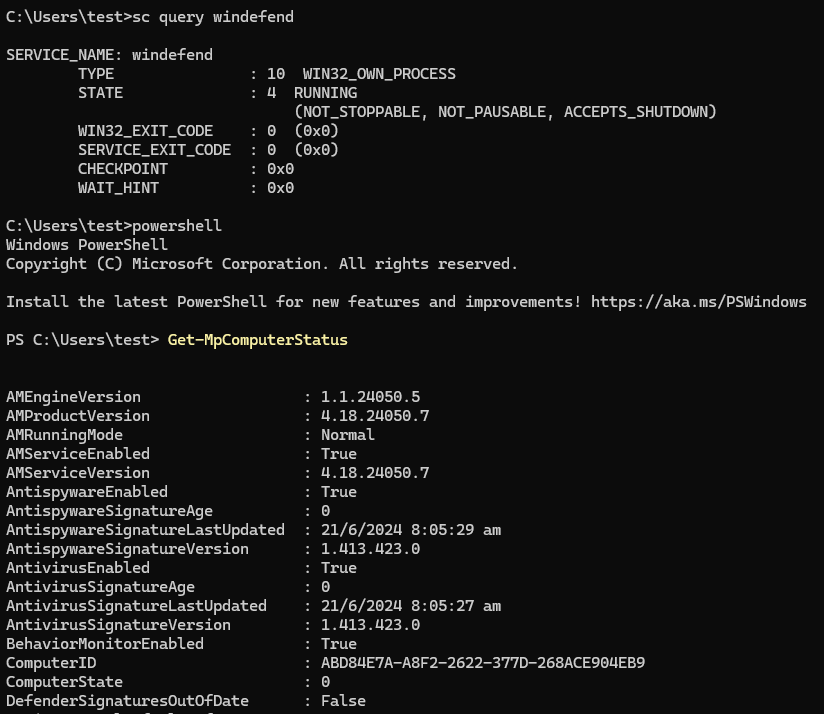Click the AntivirusSignatureVersion value 1.413.423.0
This screenshot has height=714, width=824.
tap(370, 625)
